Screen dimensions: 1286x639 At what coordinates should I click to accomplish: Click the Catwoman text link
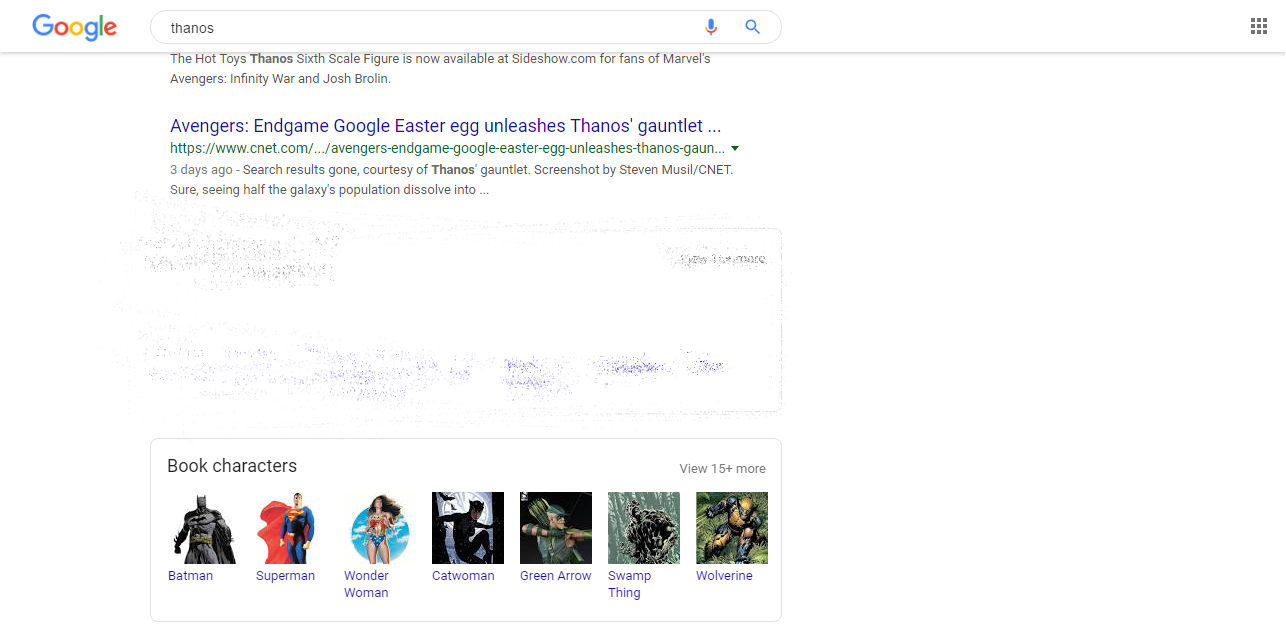(463, 576)
